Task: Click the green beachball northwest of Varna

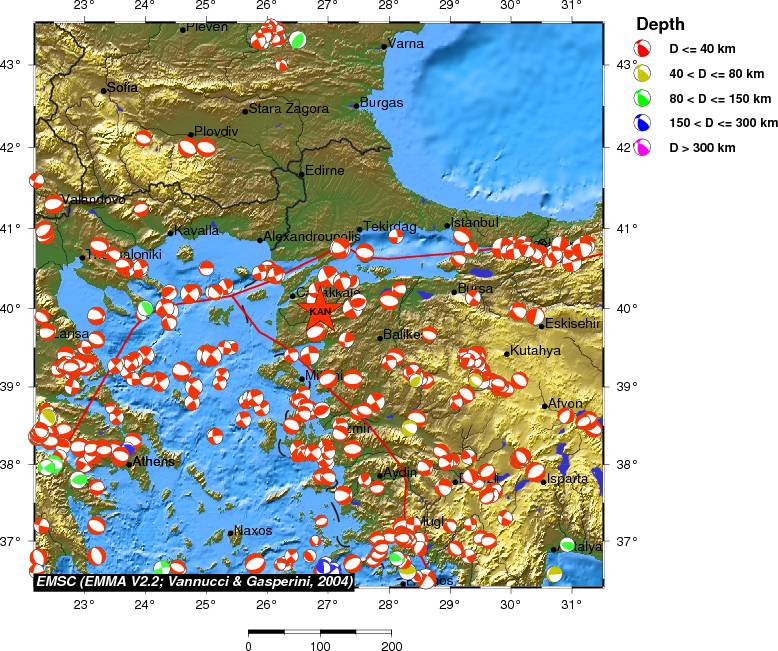Action: 297,40
